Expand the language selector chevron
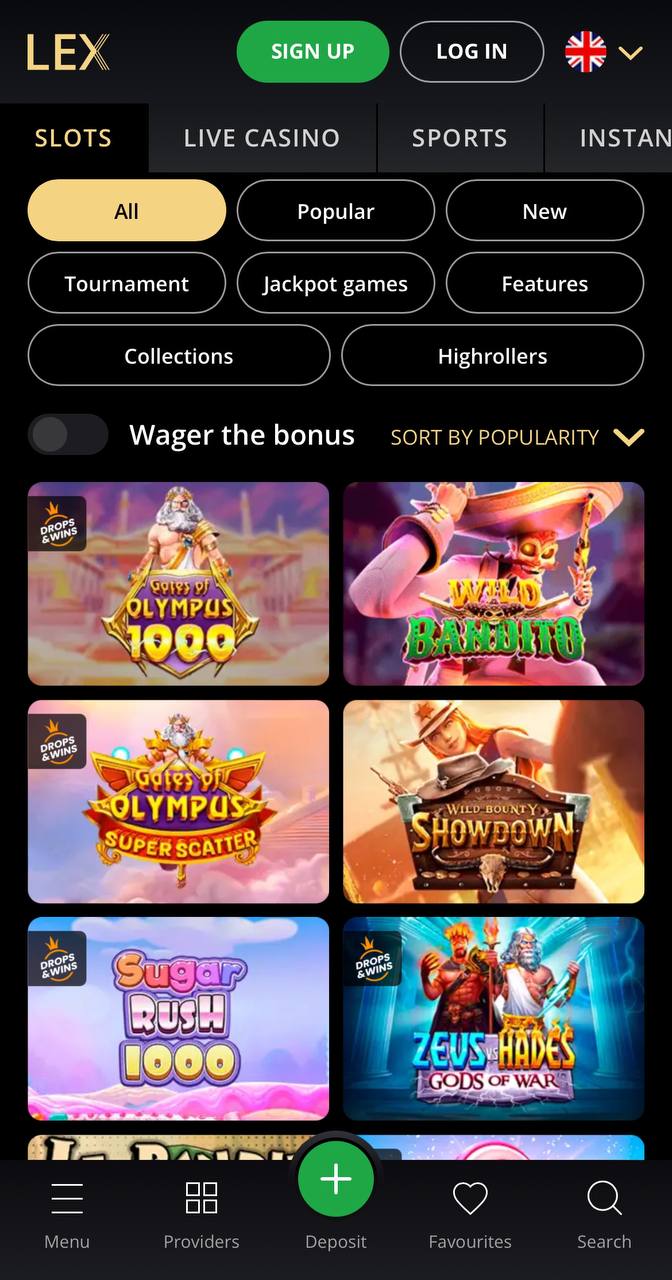The image size is (672, 1280). (x=630, y=52)
